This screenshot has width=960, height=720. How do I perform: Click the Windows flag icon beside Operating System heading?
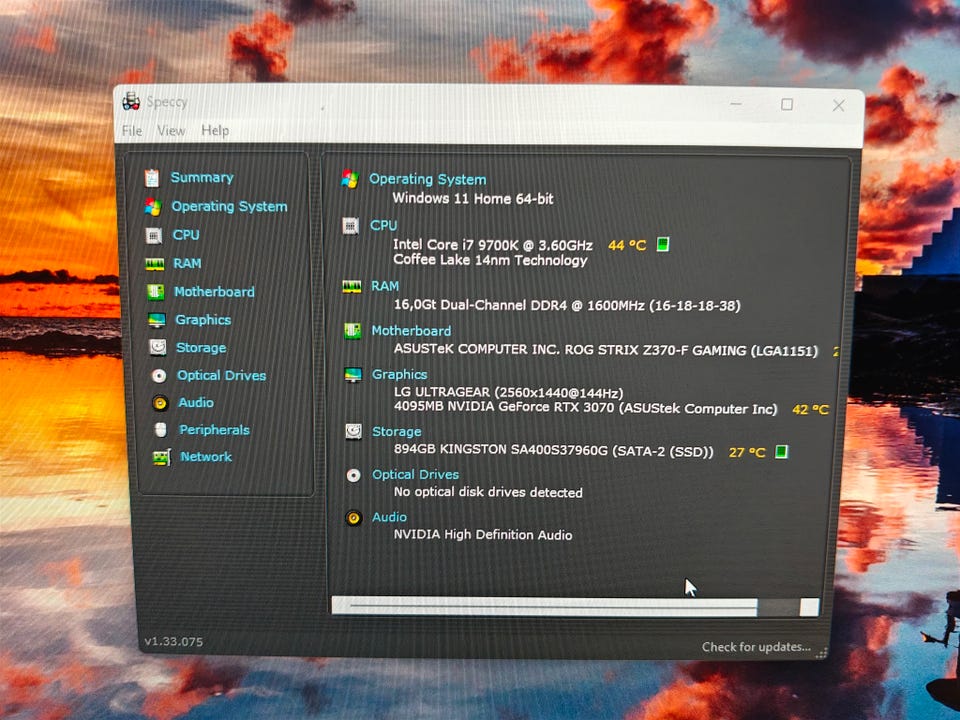[350, 179]
